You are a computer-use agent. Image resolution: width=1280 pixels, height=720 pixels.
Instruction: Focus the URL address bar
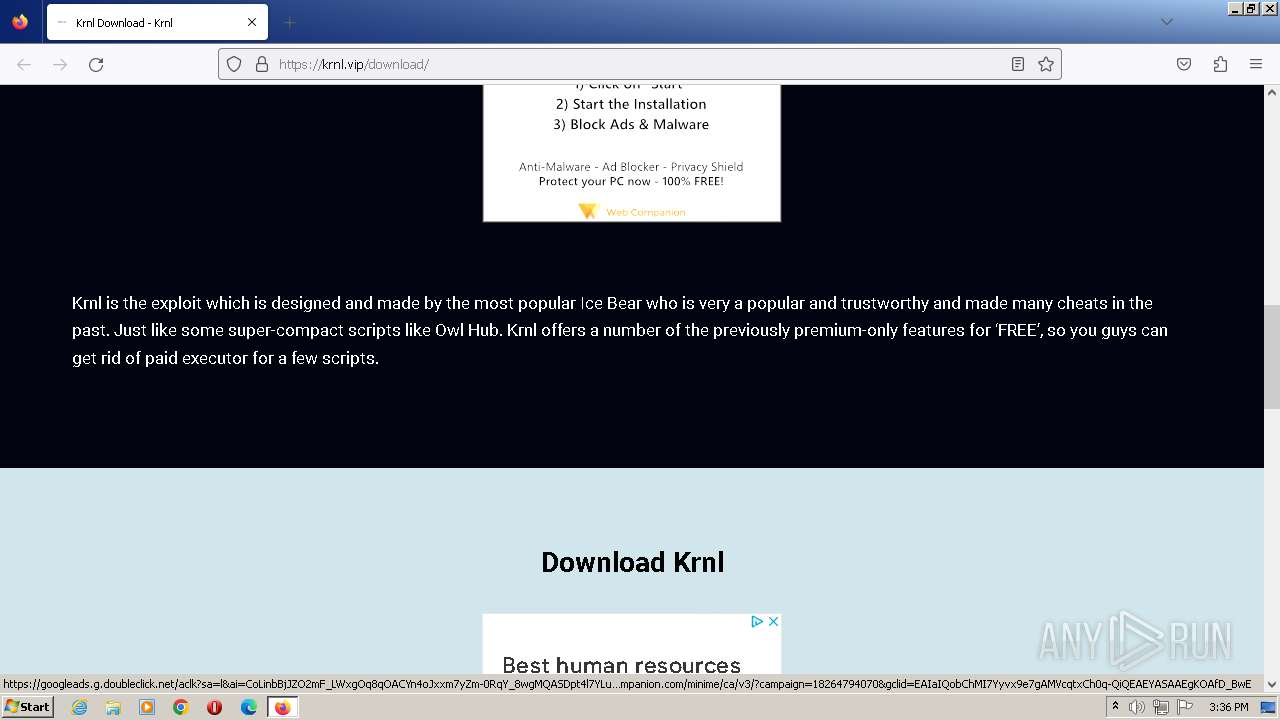point(640,64)
